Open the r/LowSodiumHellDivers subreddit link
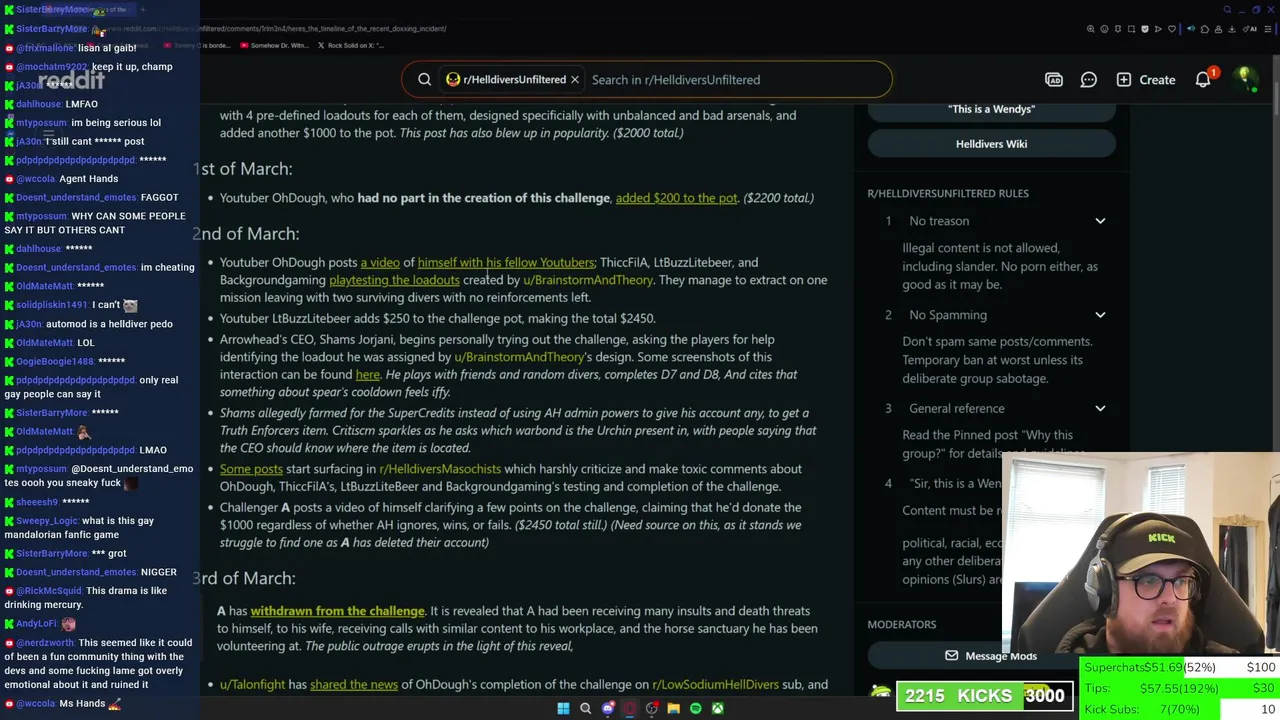 point(715,685)
